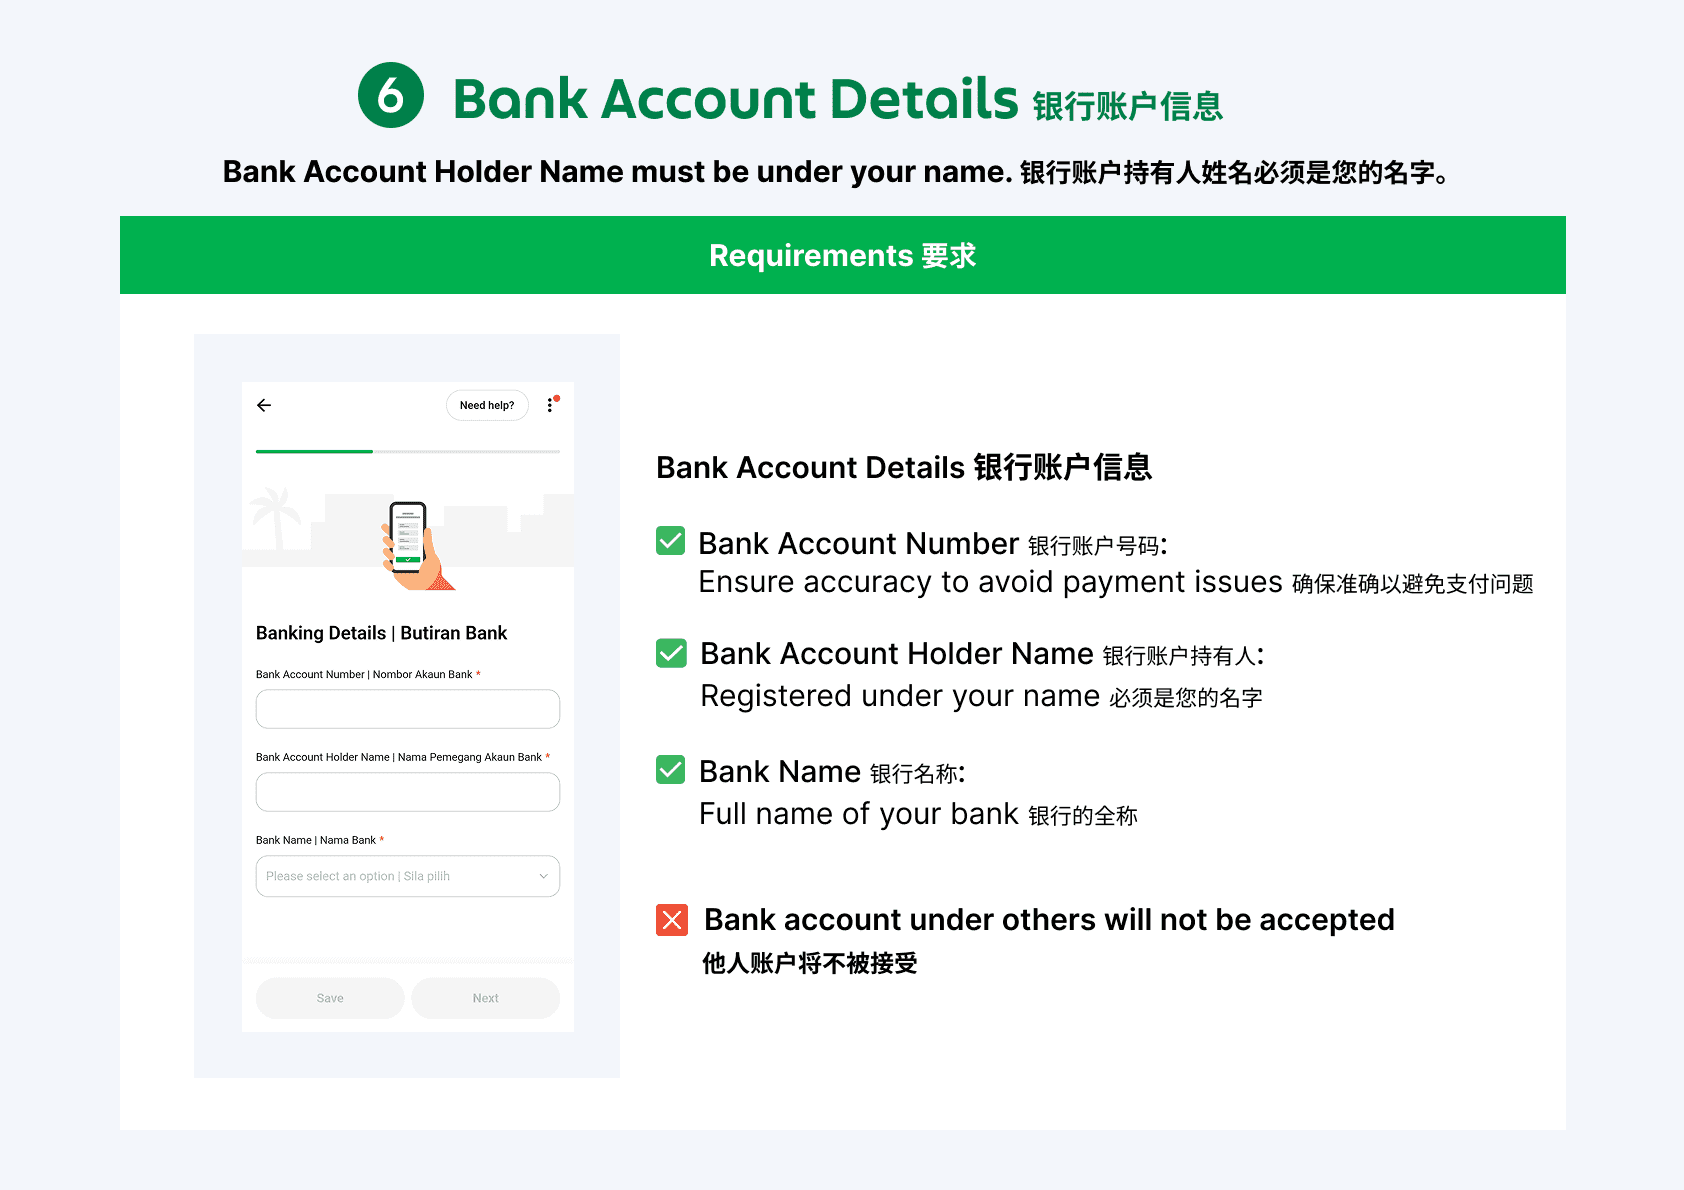Image resolution: width=1684 pixels, height=1190 pixels.
Task: Click the red X not-accepted icon
Action: click(672, 920)
